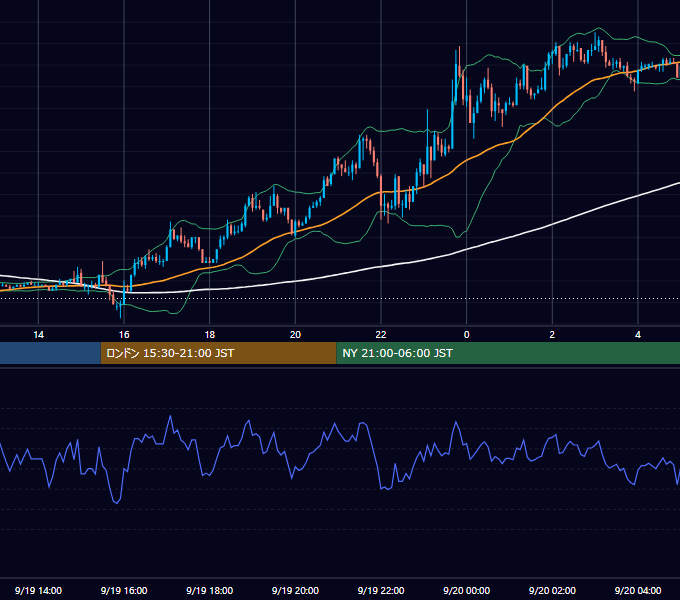Click the 9/20 04:00 time label
680x600 pixels.
pyautogui.click(x=638, y=590)
